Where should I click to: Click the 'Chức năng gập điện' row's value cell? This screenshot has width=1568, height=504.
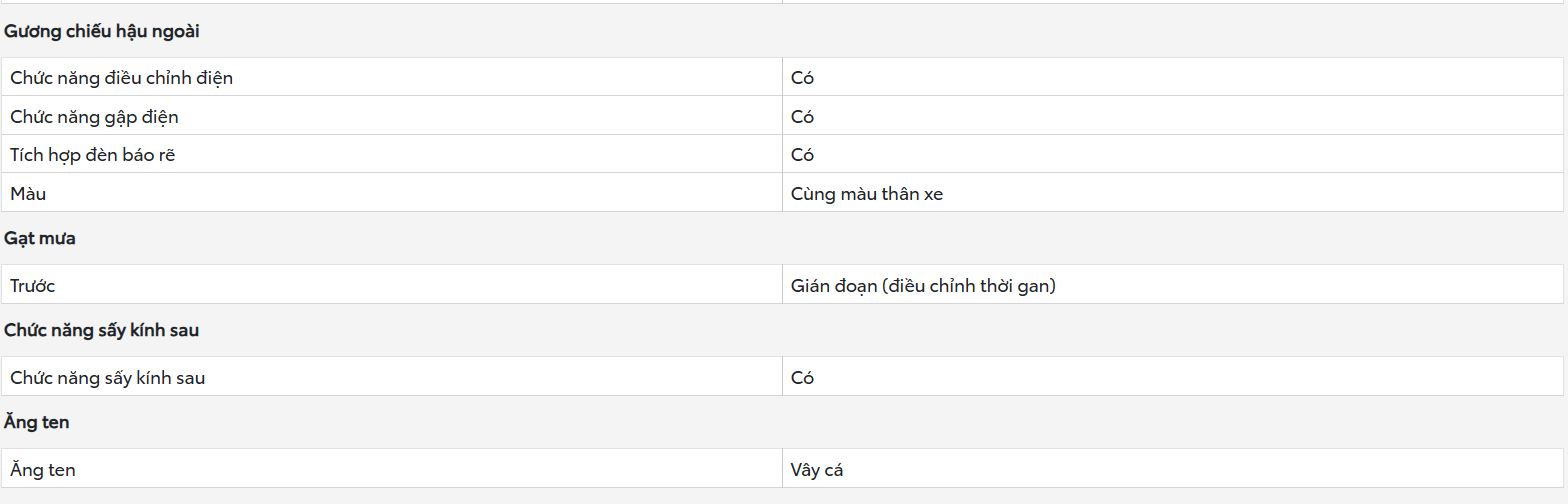1173,116
